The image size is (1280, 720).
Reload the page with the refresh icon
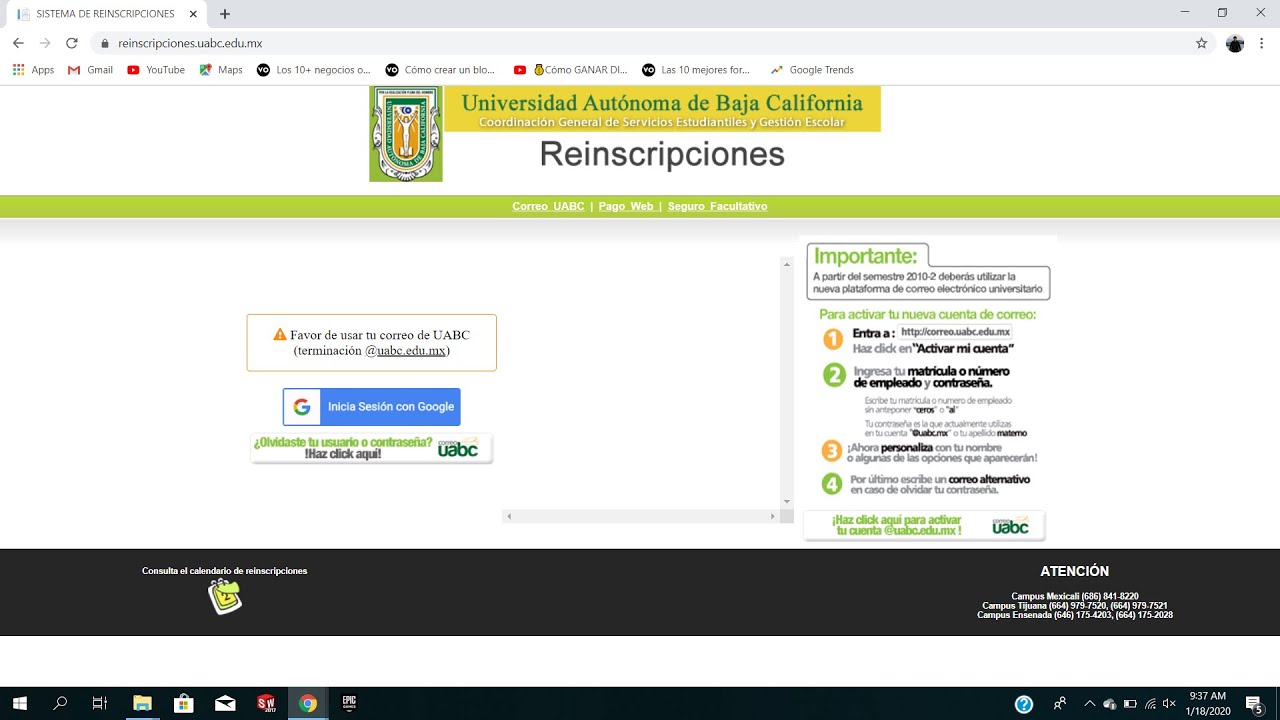pos(72,43)
